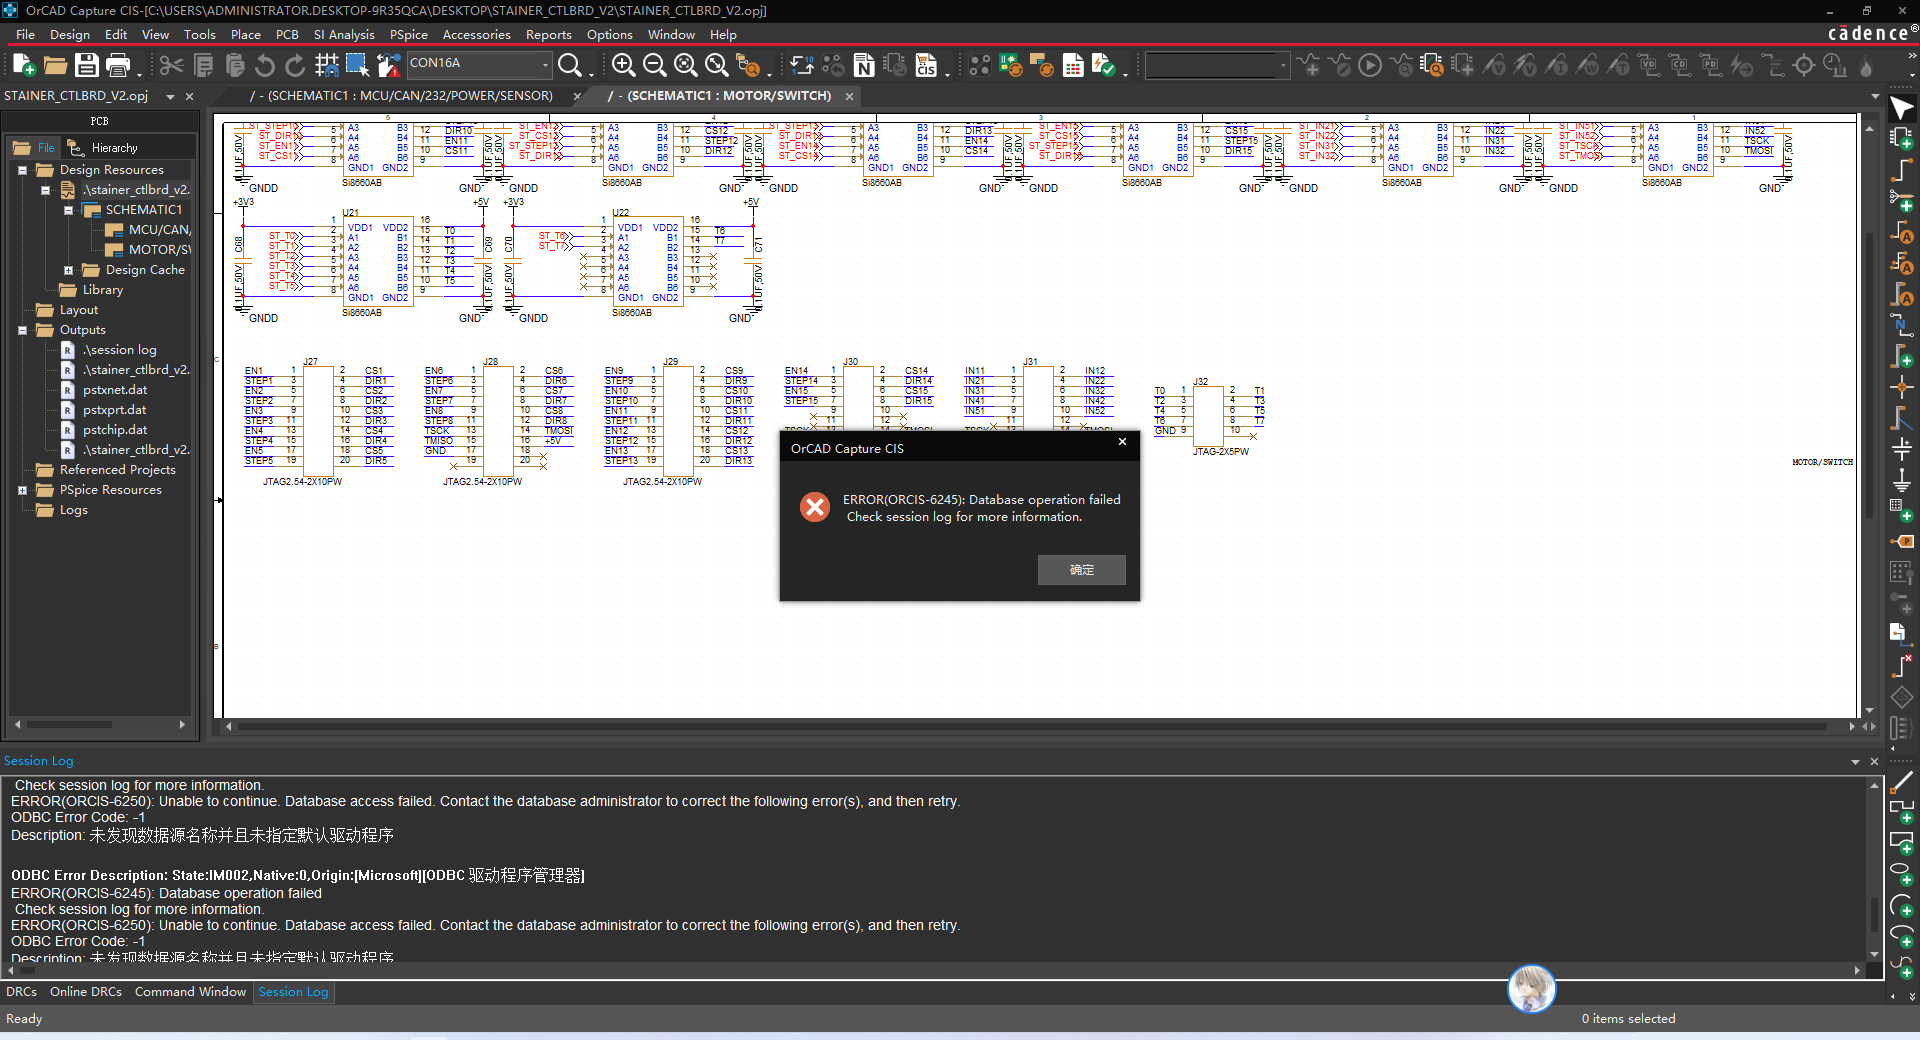The image size is (1920, 1040).
Task: Select the Place Junction tool
Action: click(1902, 387)
